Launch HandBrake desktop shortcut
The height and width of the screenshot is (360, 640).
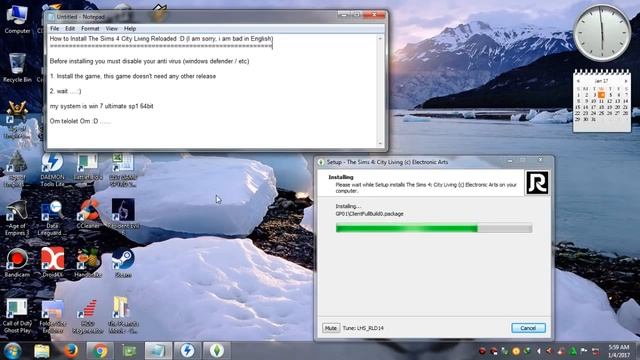(x=88, y=263)
